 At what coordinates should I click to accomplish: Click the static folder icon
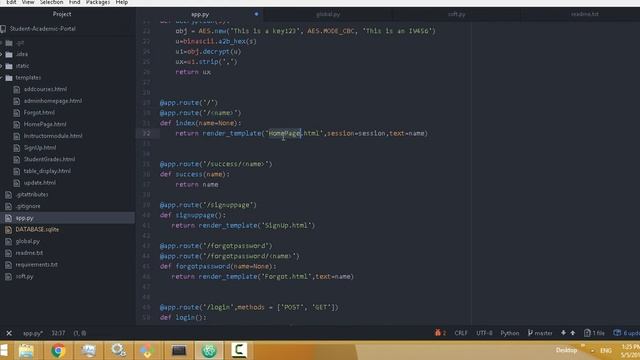pyautogui.click(x=9, y=66)
